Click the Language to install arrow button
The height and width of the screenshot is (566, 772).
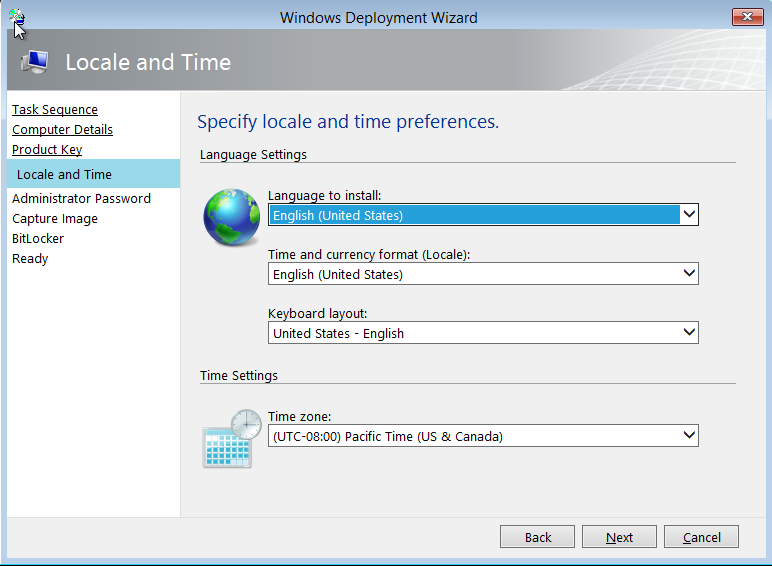tap(689, 215)
